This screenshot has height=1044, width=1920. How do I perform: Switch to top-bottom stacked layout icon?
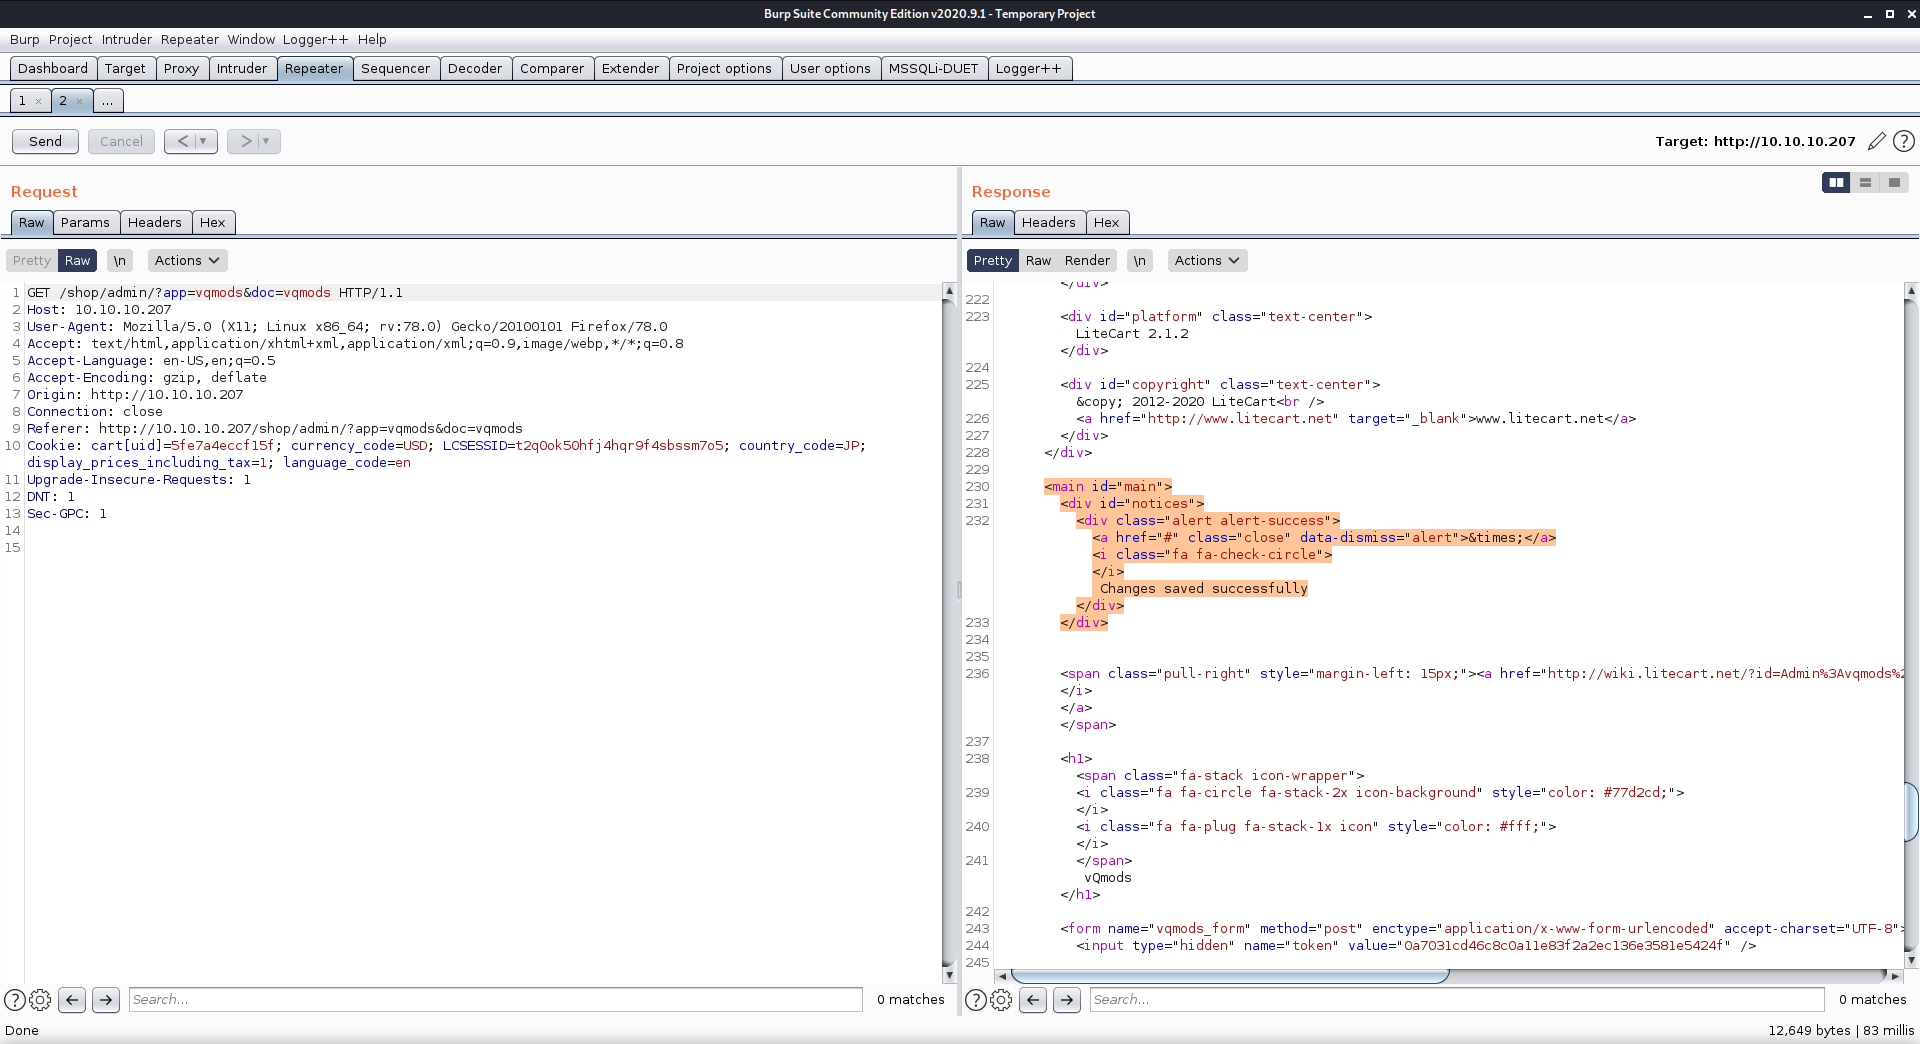[x=1865, y=182]
